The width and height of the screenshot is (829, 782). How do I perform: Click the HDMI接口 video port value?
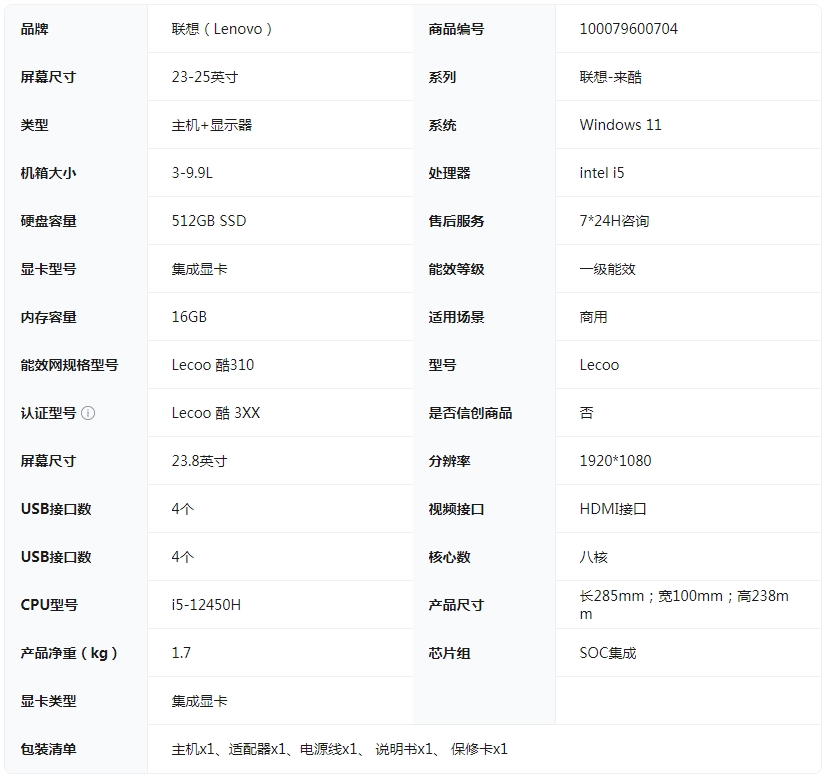tap(613, 509)
